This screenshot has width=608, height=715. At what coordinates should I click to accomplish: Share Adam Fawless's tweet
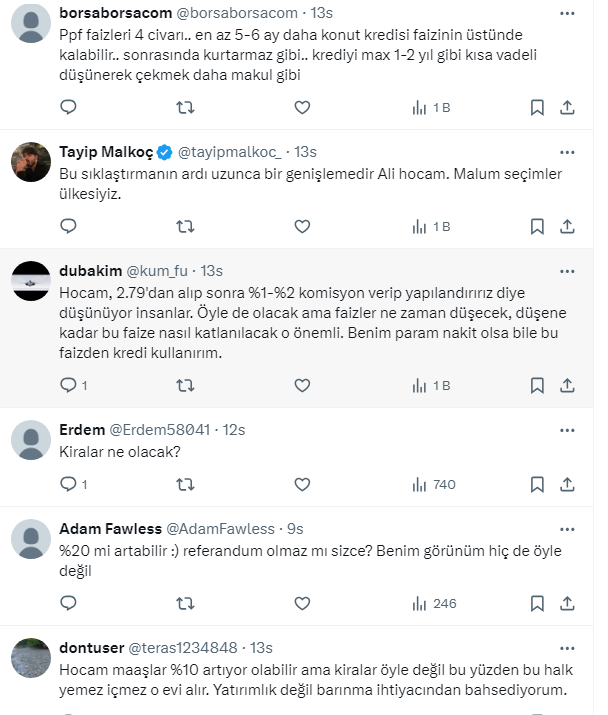(x=567, y=603)
